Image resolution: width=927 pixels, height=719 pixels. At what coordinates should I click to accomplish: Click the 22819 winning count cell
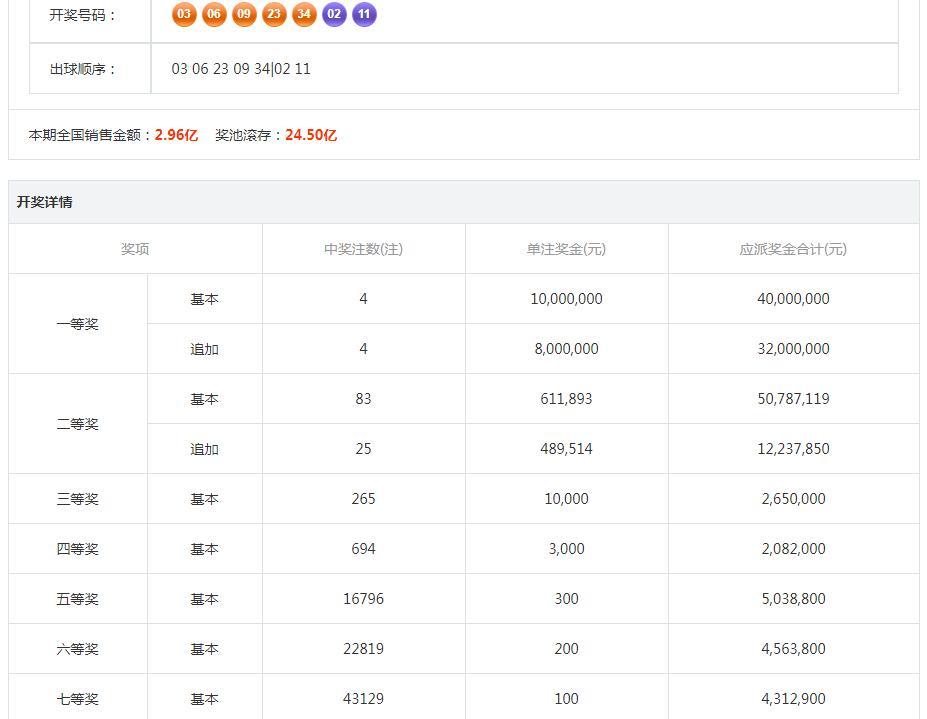pos(364,649)
